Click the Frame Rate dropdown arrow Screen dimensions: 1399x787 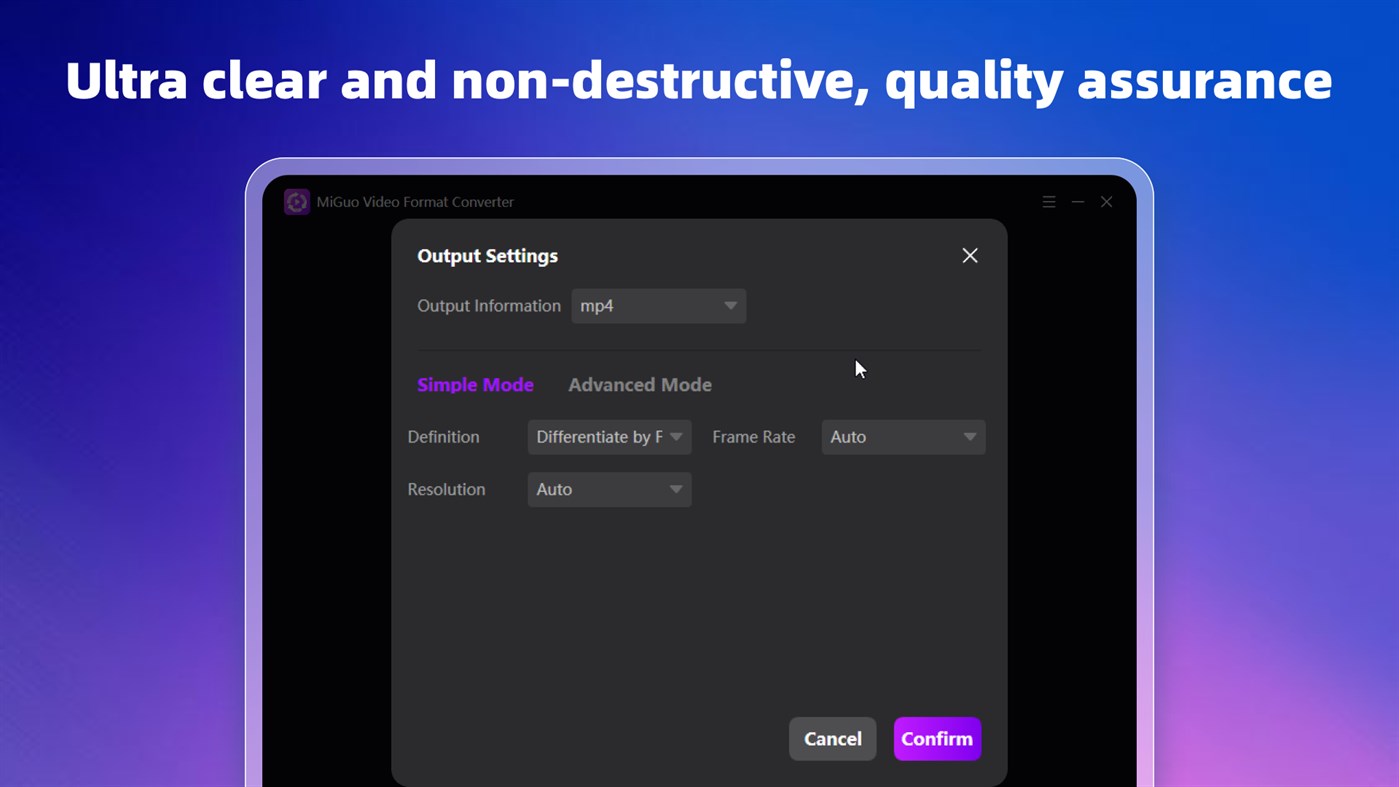[x=969, y=437]
